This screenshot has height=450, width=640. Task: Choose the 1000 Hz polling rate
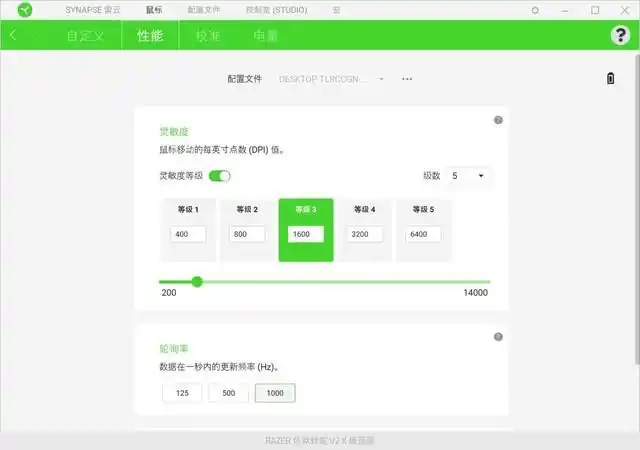(x=275, y=393)
